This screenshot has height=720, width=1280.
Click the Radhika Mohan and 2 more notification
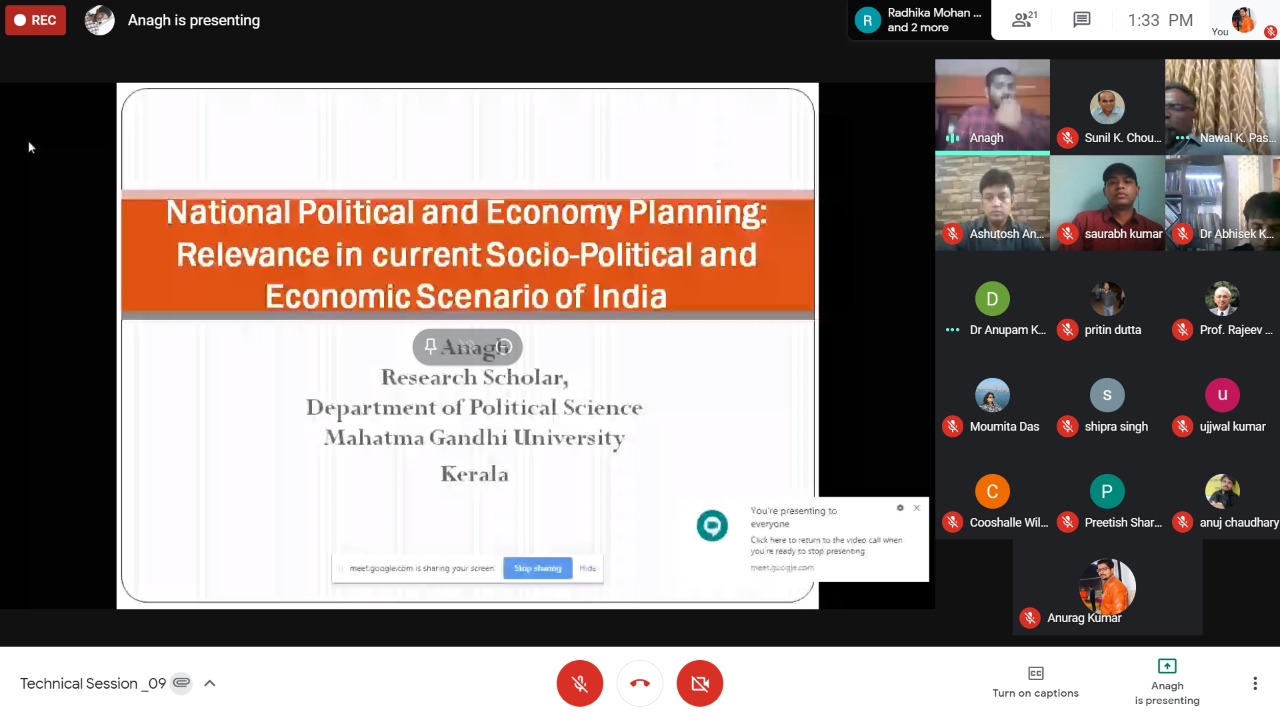[920, 20]
